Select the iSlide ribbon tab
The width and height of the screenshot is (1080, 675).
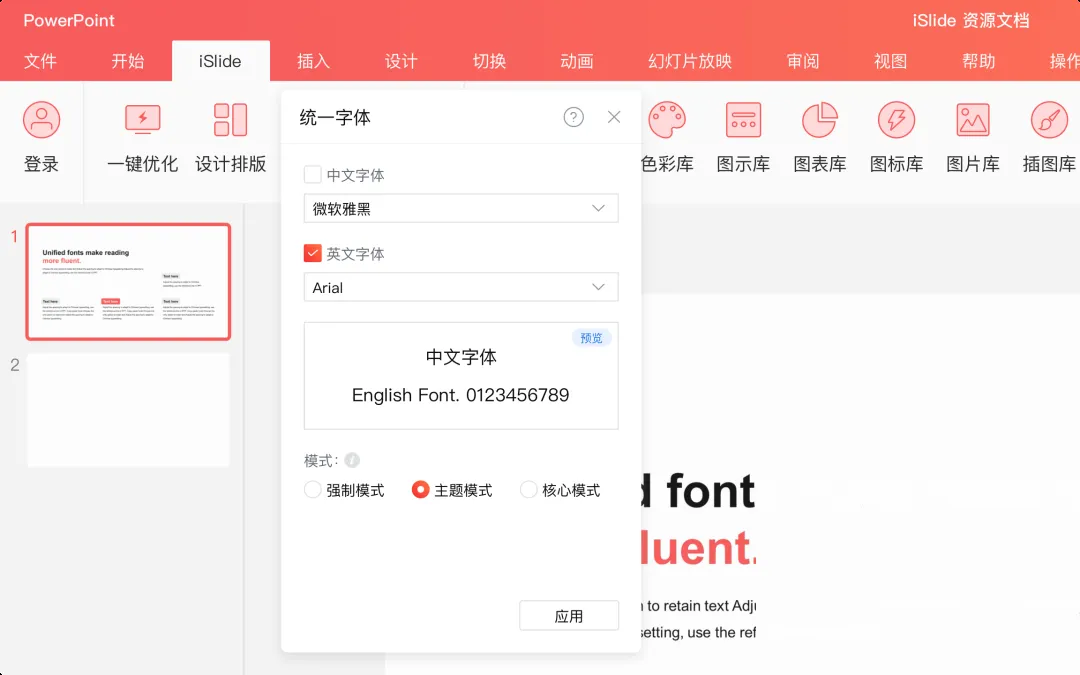click(x=220, y=61)
